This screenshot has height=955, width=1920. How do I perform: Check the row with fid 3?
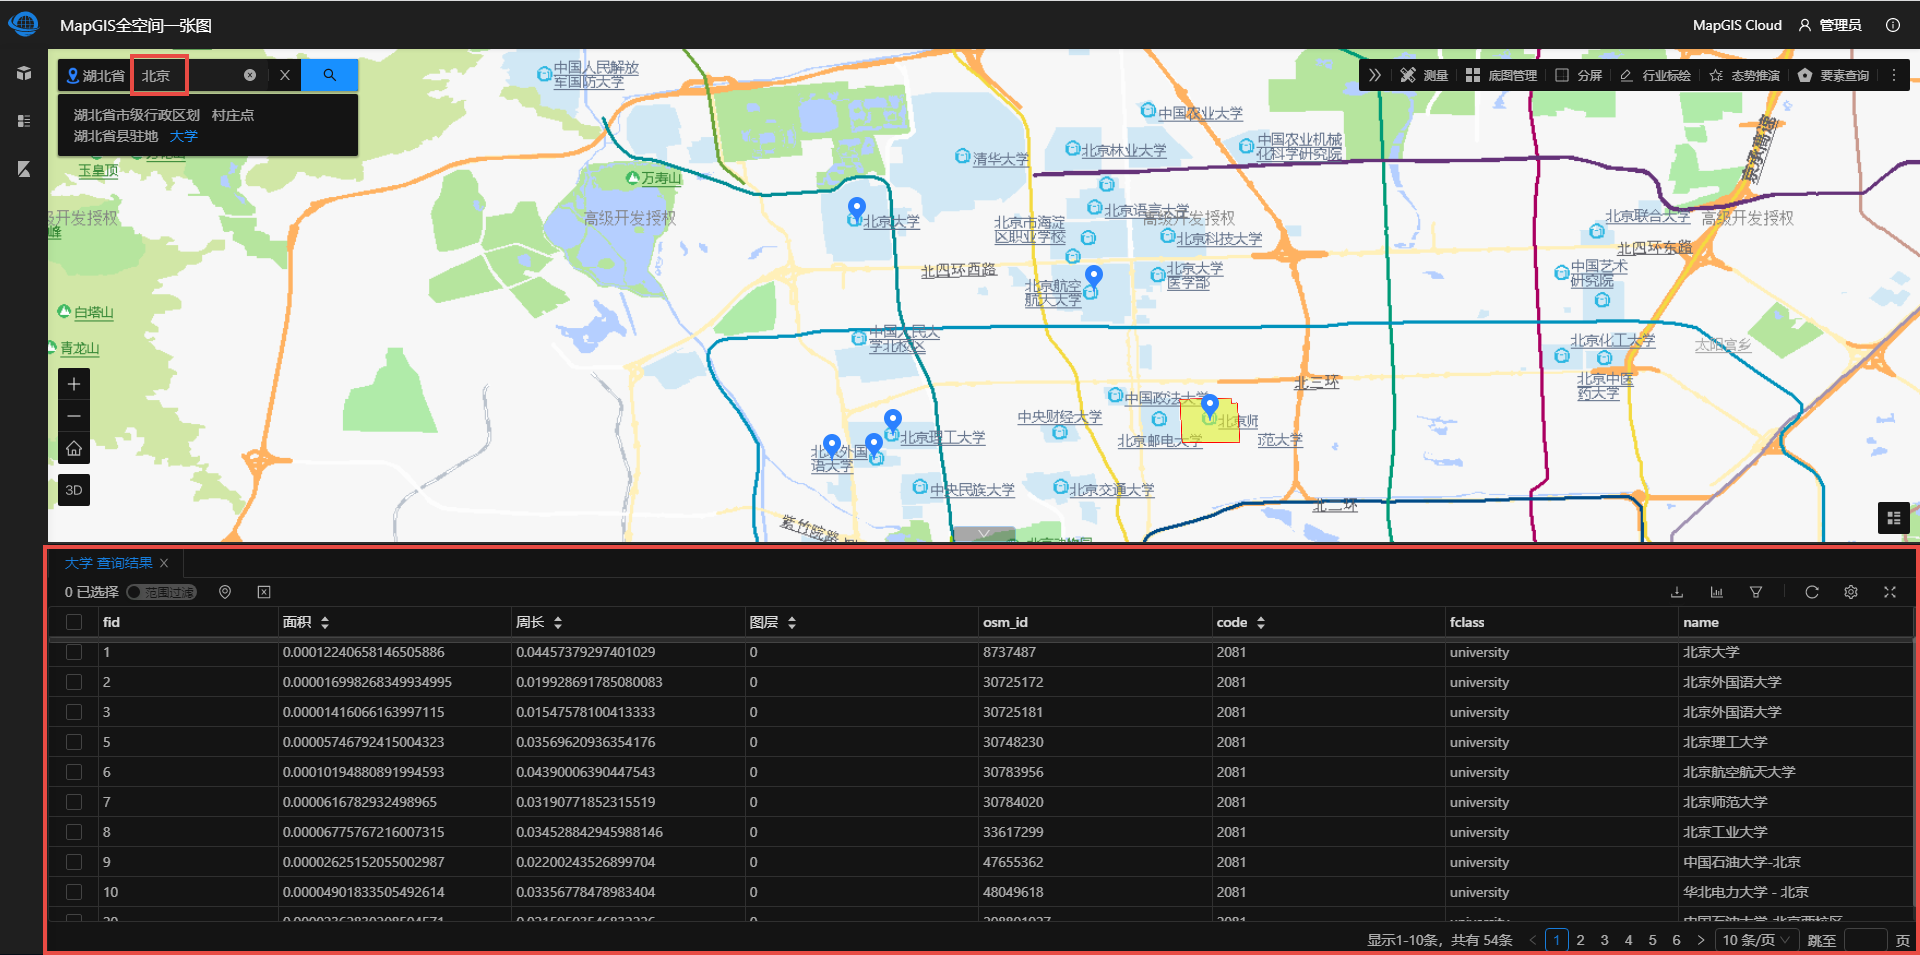coord(74,712)
